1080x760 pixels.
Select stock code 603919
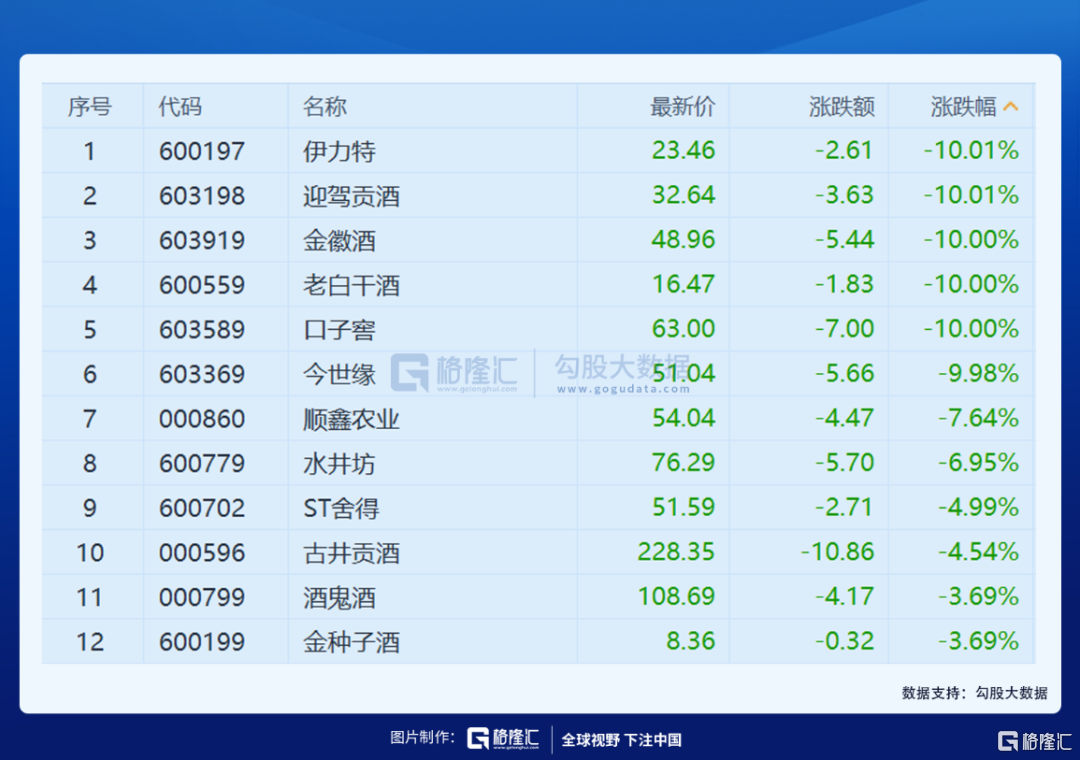(x=202, y=240)
